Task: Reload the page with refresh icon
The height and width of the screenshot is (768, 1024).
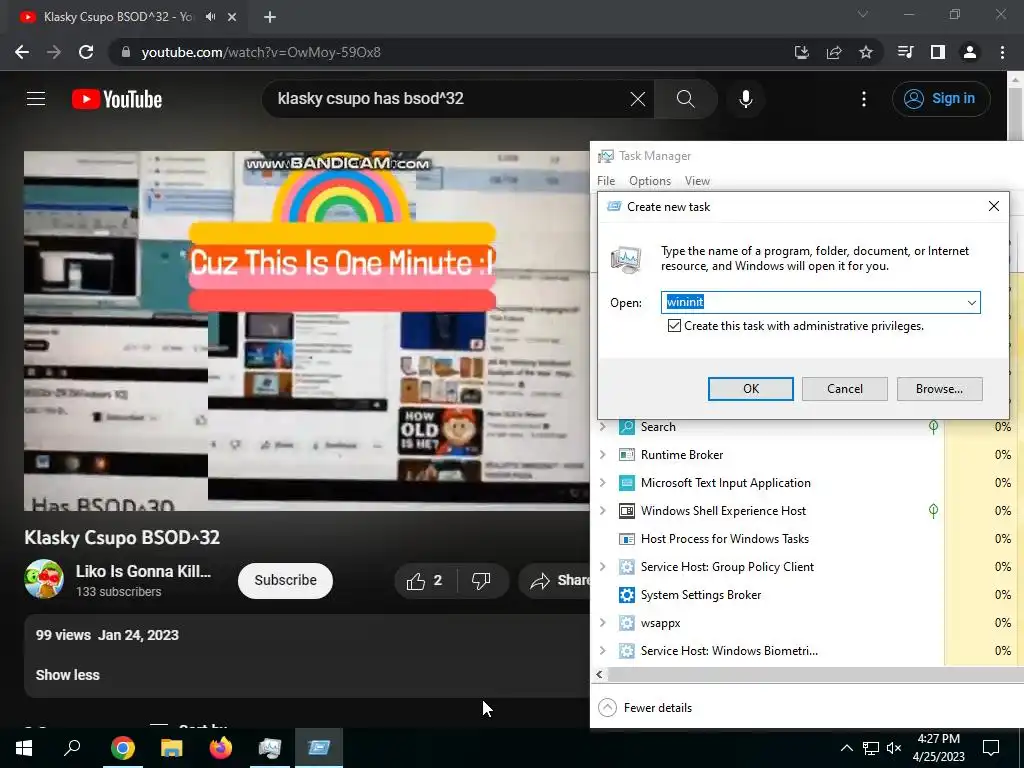Action: point(86,52)
